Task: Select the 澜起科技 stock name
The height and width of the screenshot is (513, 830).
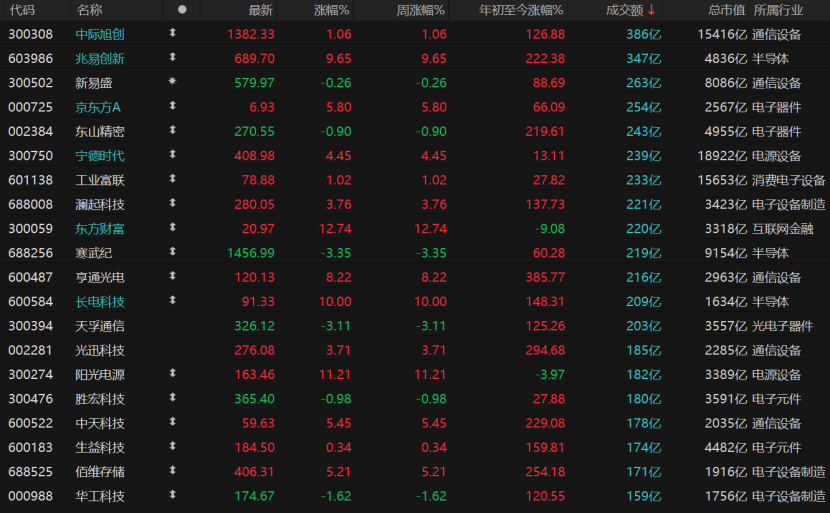Action: (100, 205)
